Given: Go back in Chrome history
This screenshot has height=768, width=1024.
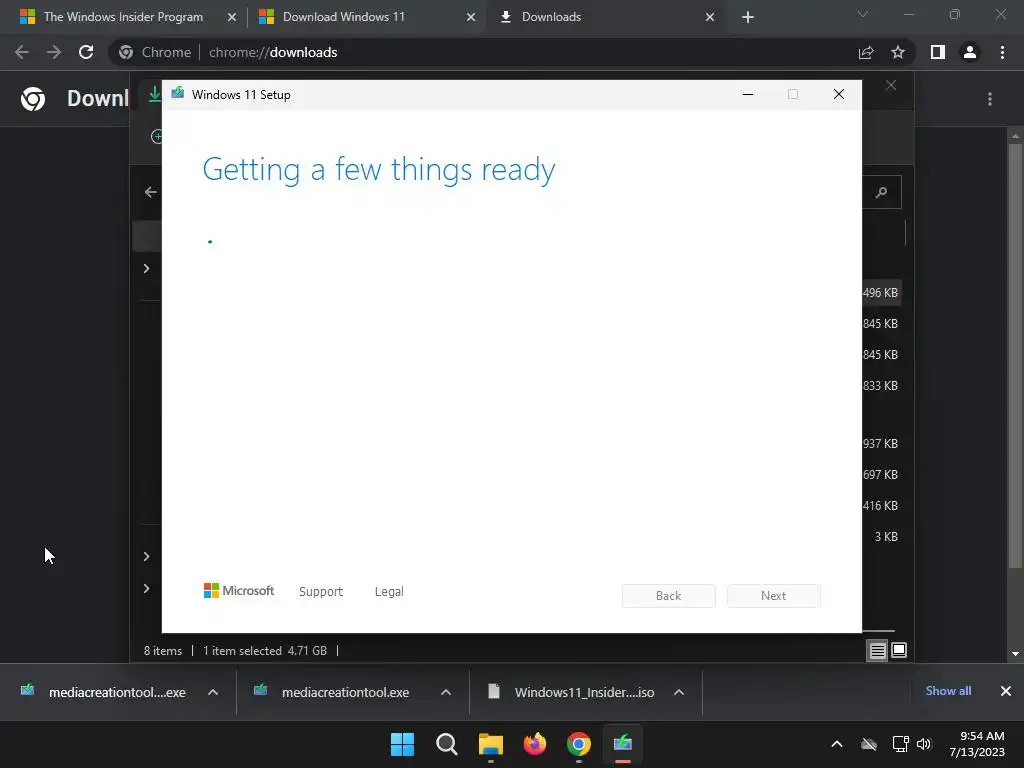Looking at the screenshot, I should click(22, 52).
